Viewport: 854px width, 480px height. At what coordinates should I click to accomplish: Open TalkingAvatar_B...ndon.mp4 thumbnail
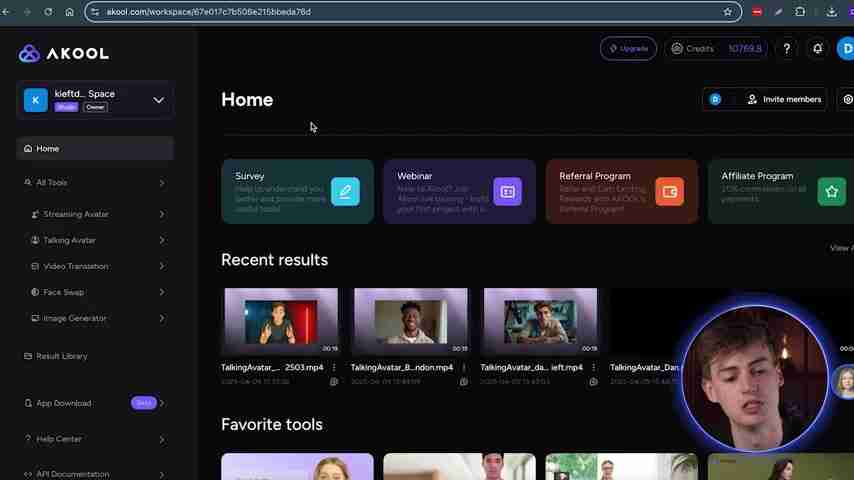click(411, 321)
